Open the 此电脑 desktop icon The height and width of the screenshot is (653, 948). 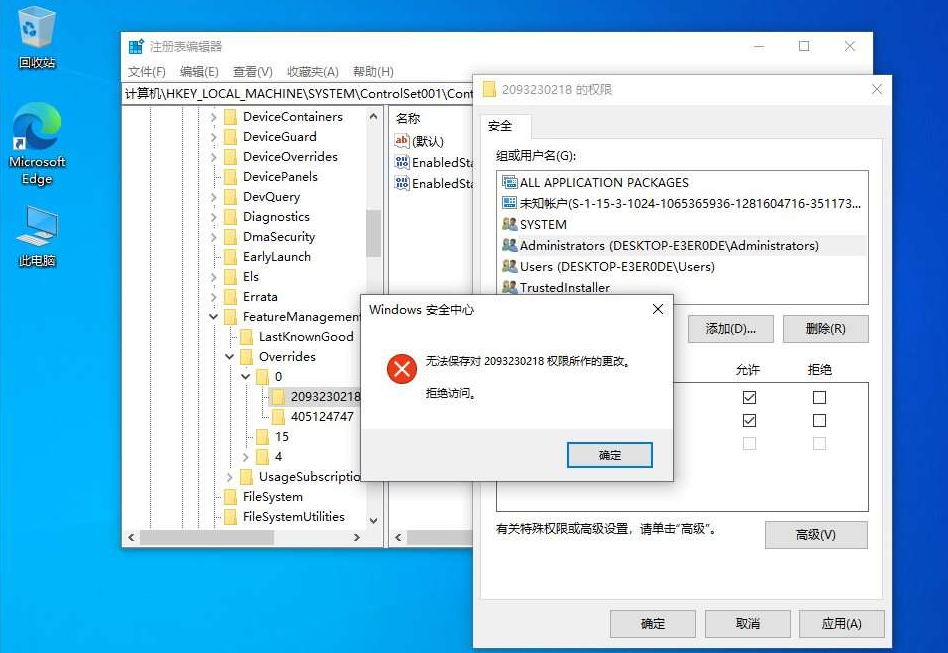tap(37, 227)
